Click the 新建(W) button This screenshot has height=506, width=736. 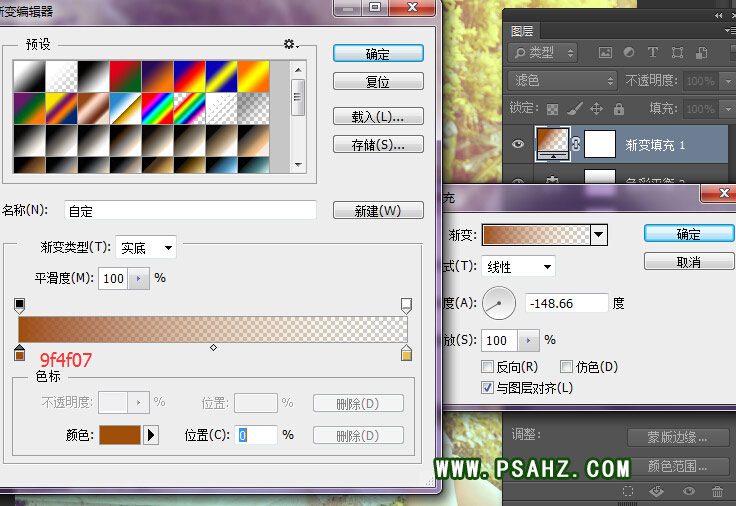(378, 210)
